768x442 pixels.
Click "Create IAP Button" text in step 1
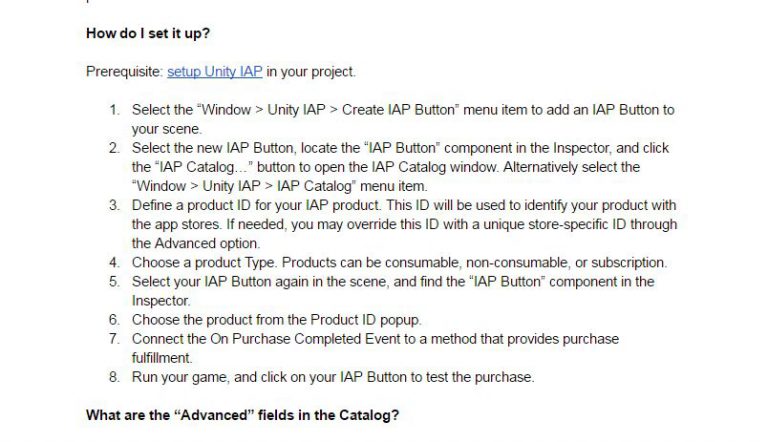pos(398,110)
